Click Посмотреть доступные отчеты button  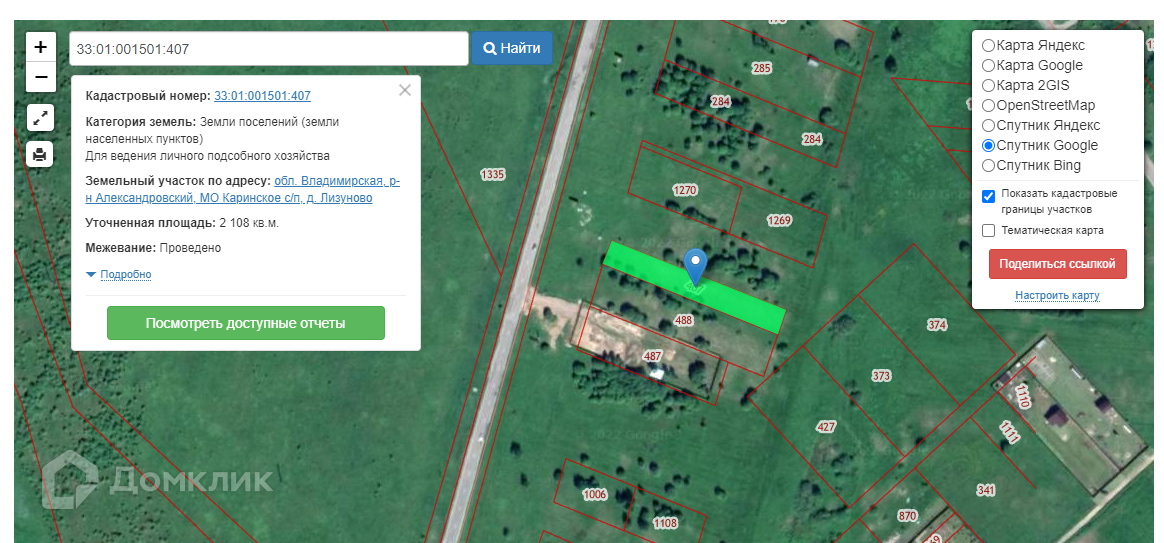[246, 323]
